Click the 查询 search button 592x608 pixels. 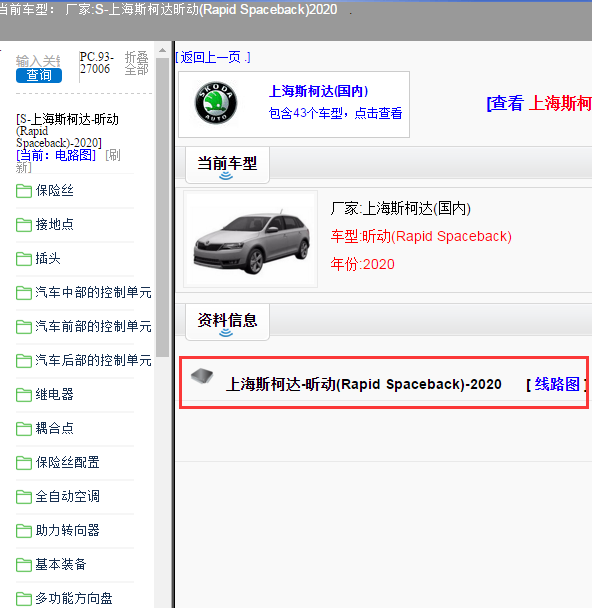click(x=39, y=75)
